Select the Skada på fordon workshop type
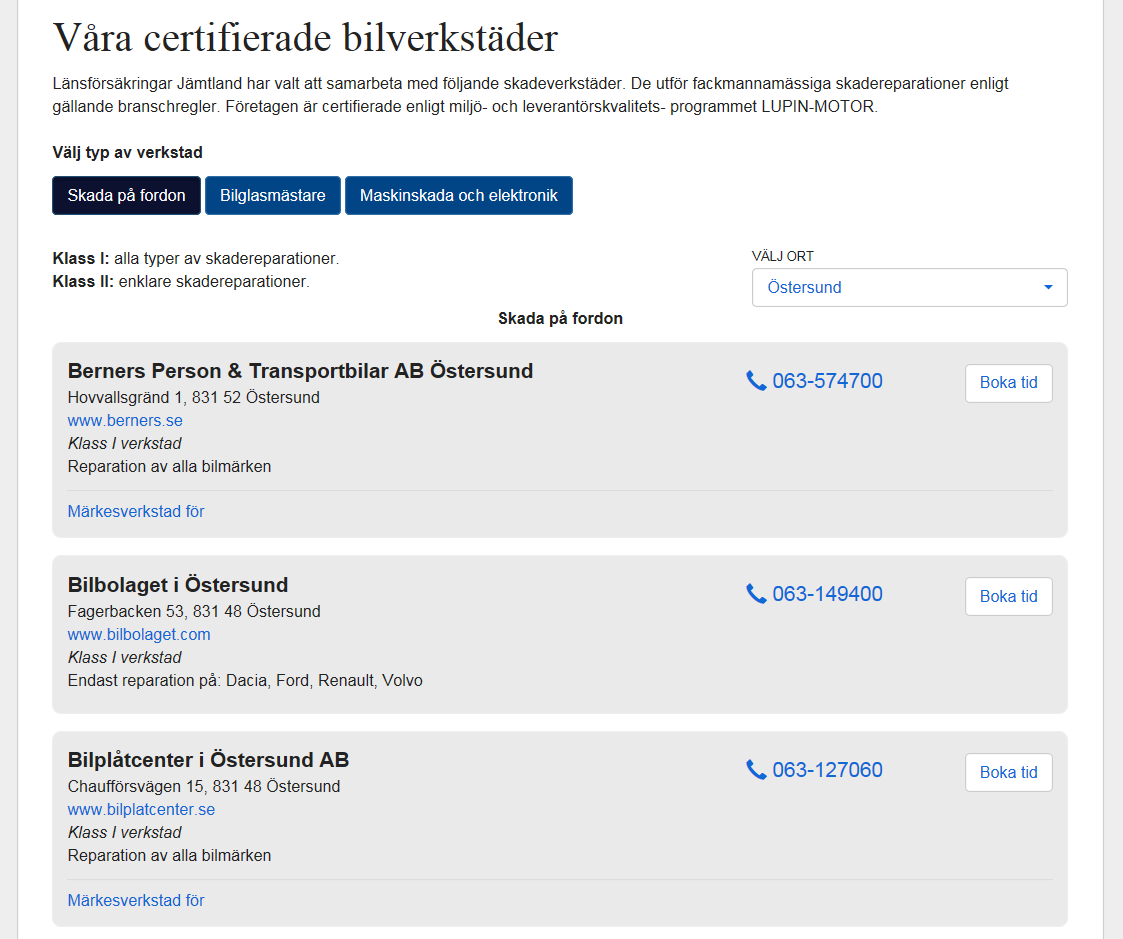1123x939 pixels. (126, 196)
